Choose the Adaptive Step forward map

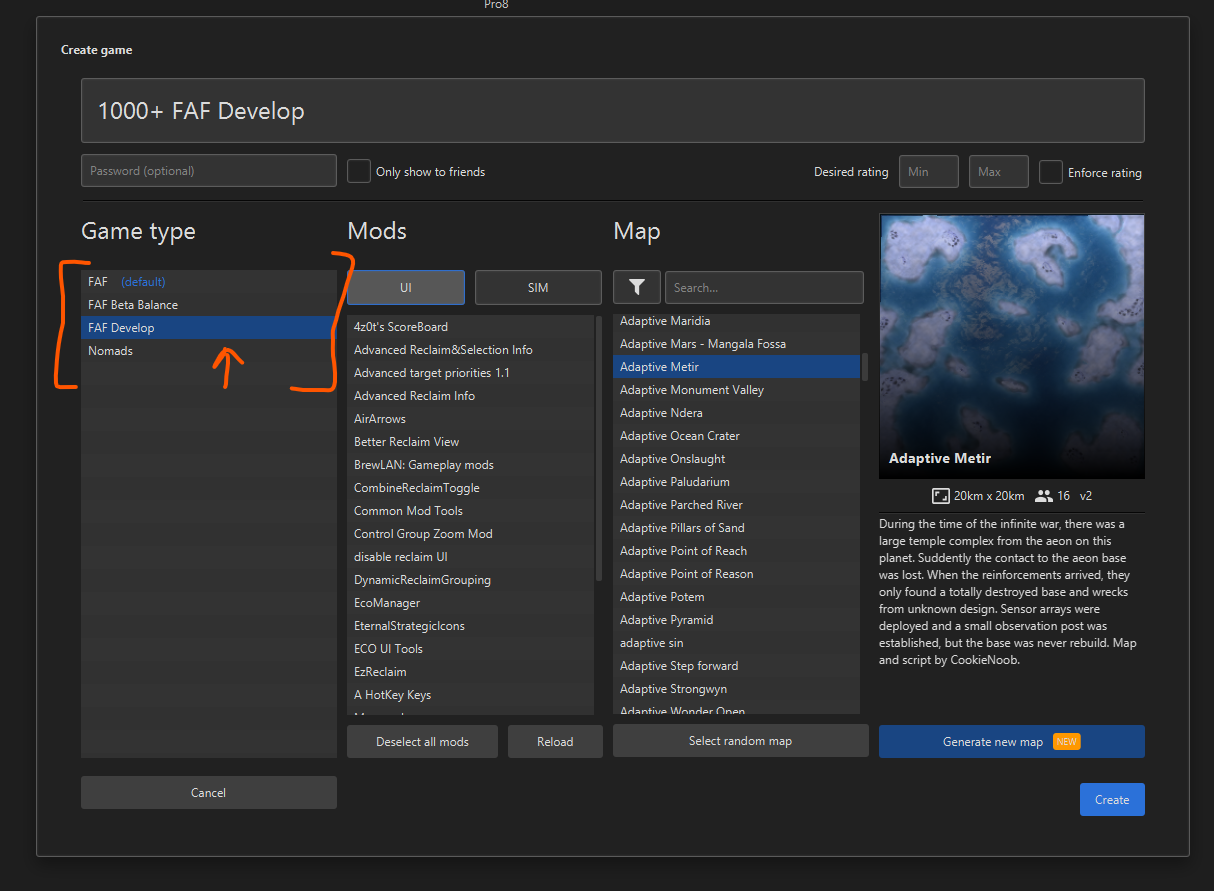point(737,666)
